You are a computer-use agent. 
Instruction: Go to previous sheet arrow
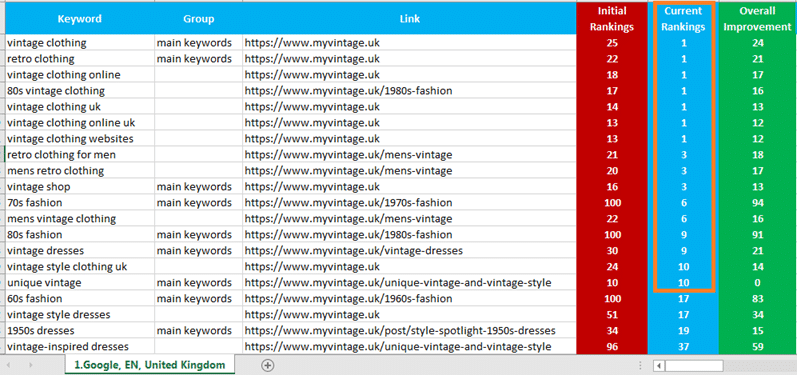point(9,365)
